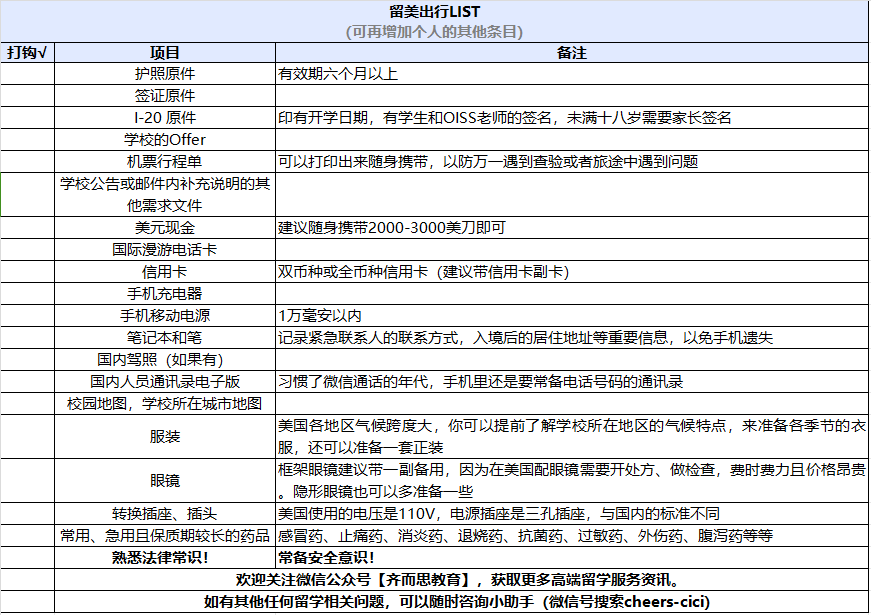
Task: Select the bold 熟悉法律常识！cell
Action: (x=165, y=557)
